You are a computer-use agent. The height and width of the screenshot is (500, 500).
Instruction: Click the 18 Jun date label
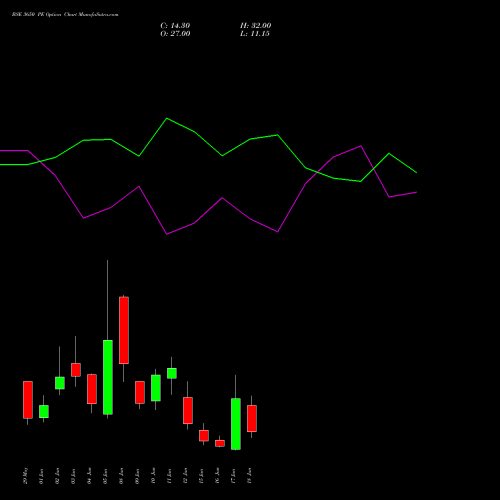(250, 476)
